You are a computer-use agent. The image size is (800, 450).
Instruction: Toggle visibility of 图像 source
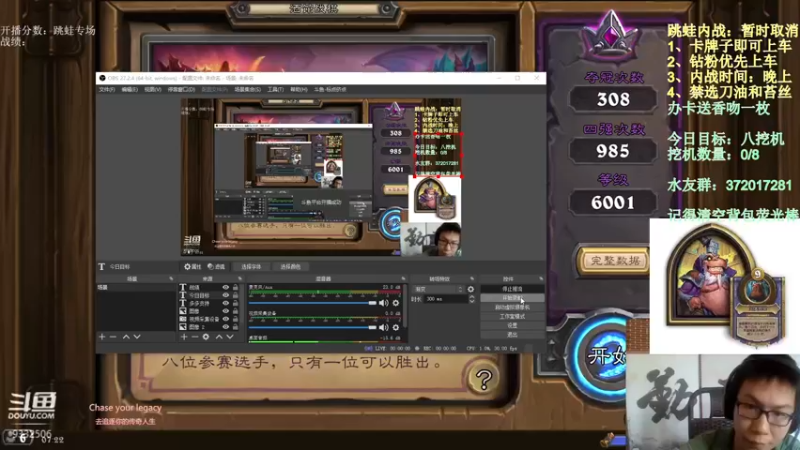click(x=226, y=311)
